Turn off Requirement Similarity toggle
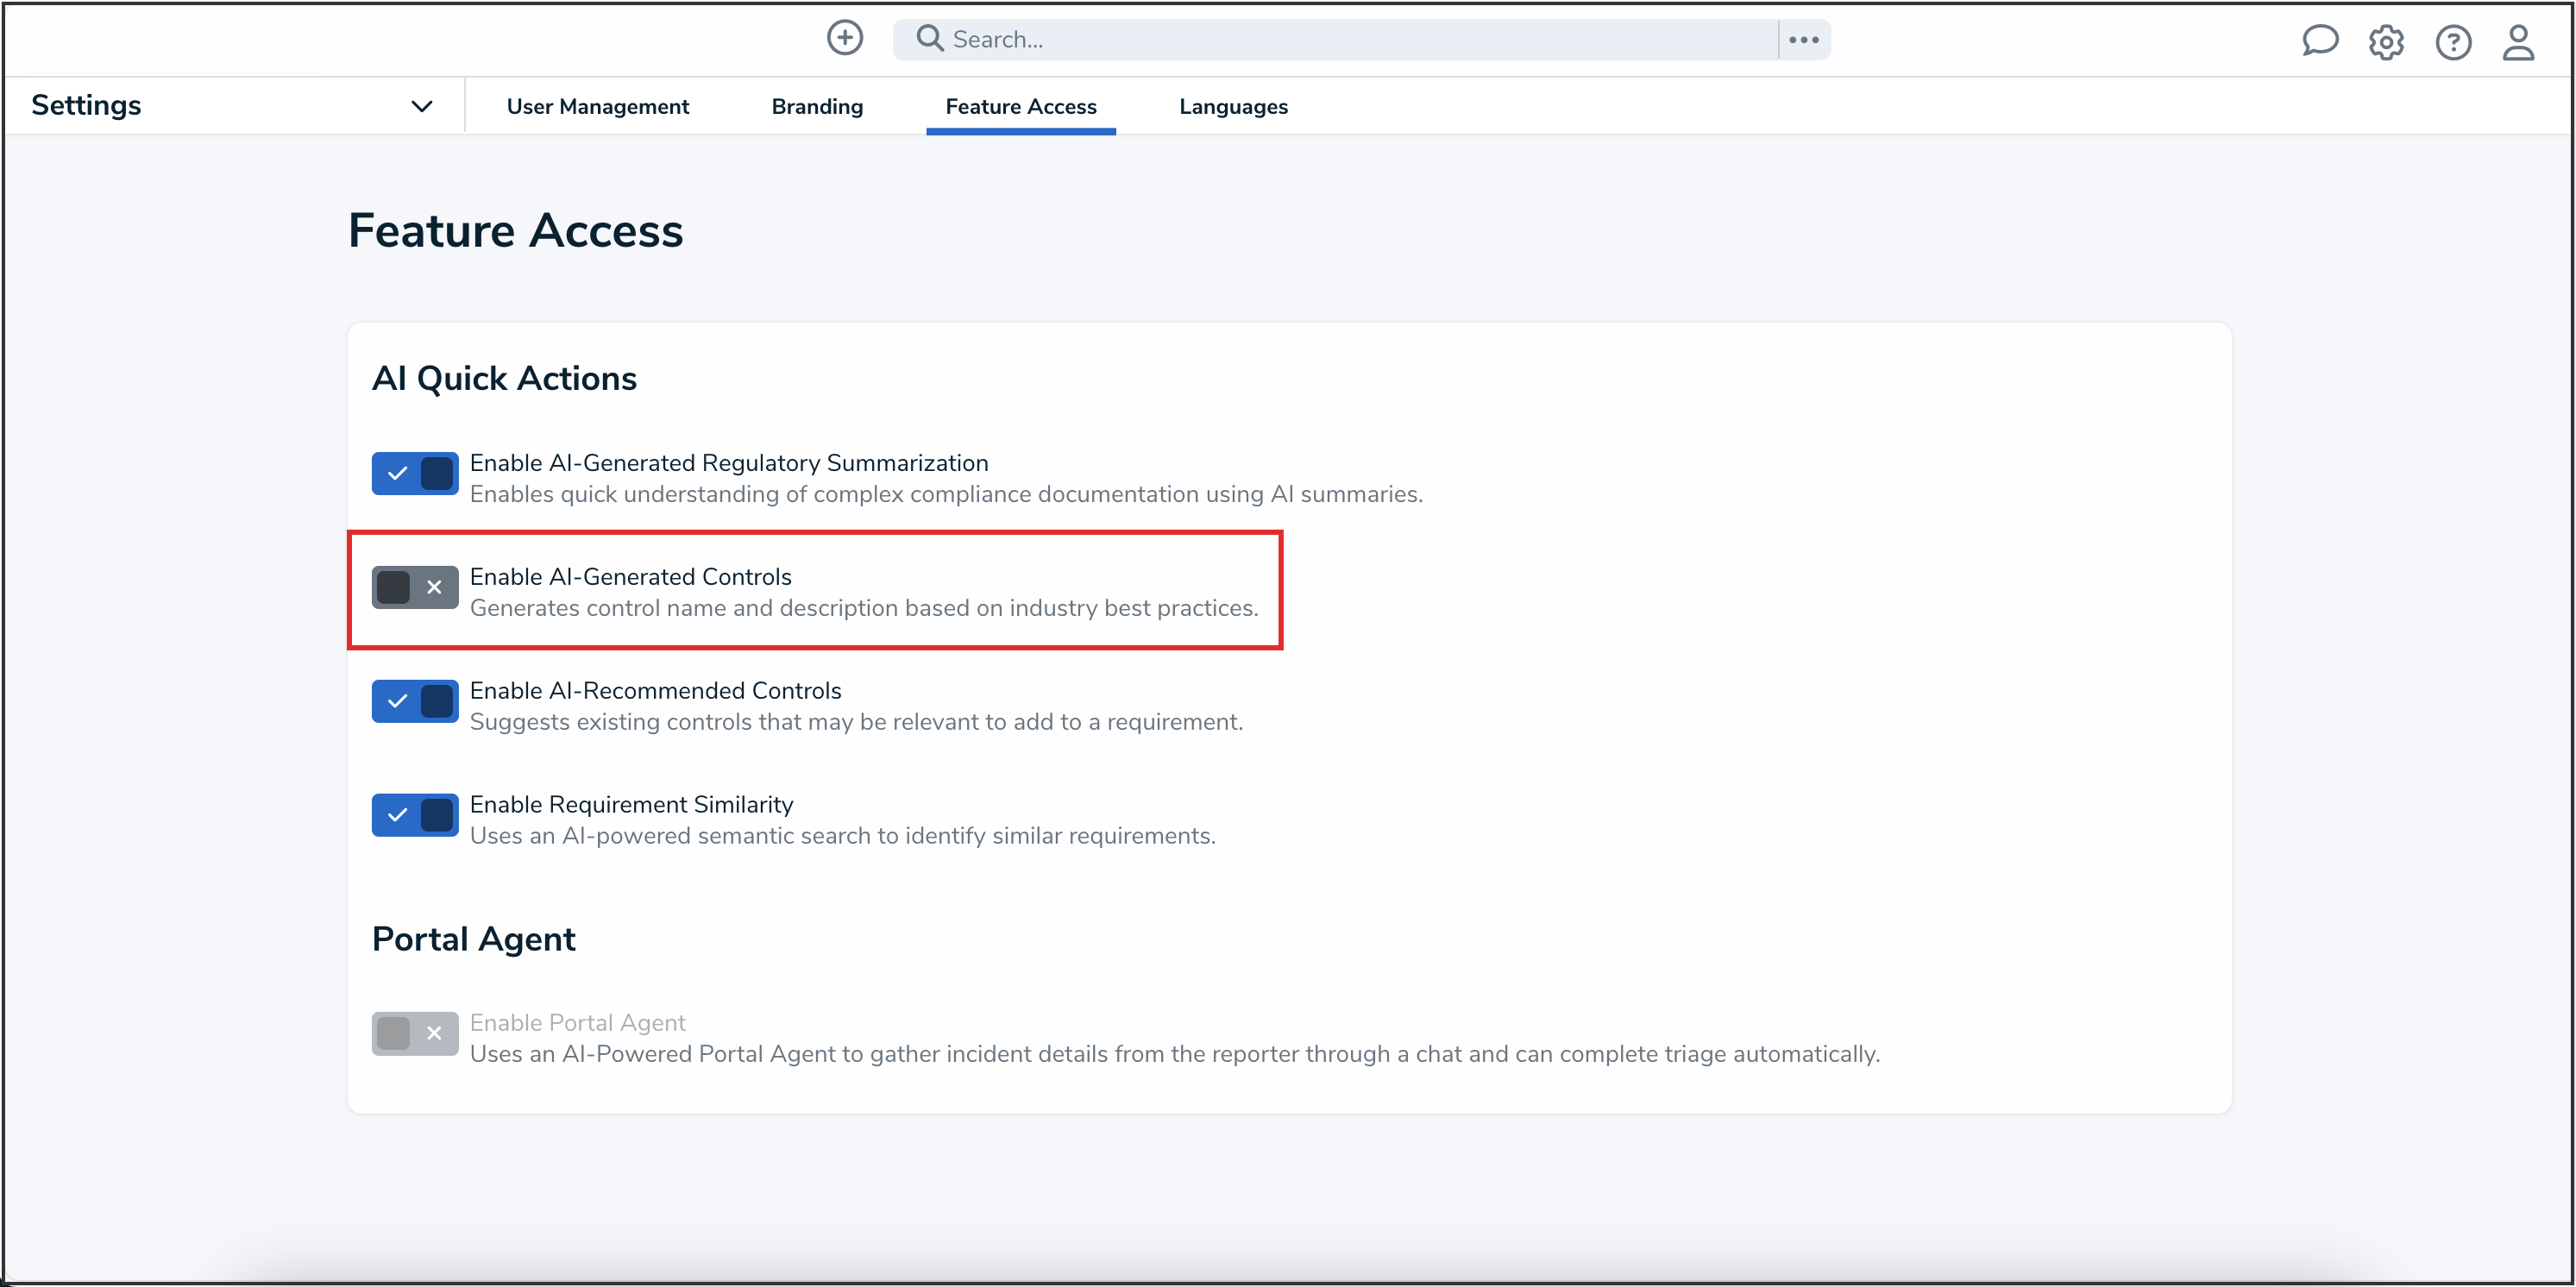 tap(415, 815)
